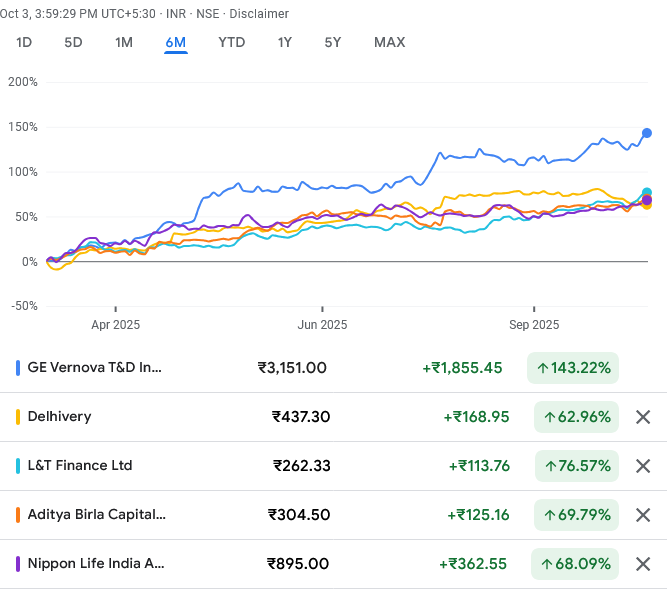Select the 5D time range

[x=73, y=42]
